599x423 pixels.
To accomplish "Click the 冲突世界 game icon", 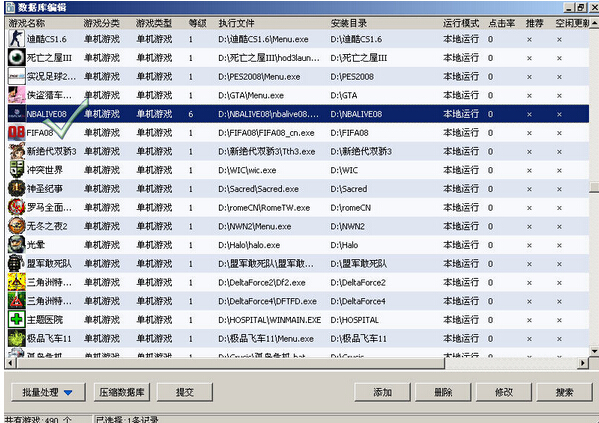I will pos(16,170).
